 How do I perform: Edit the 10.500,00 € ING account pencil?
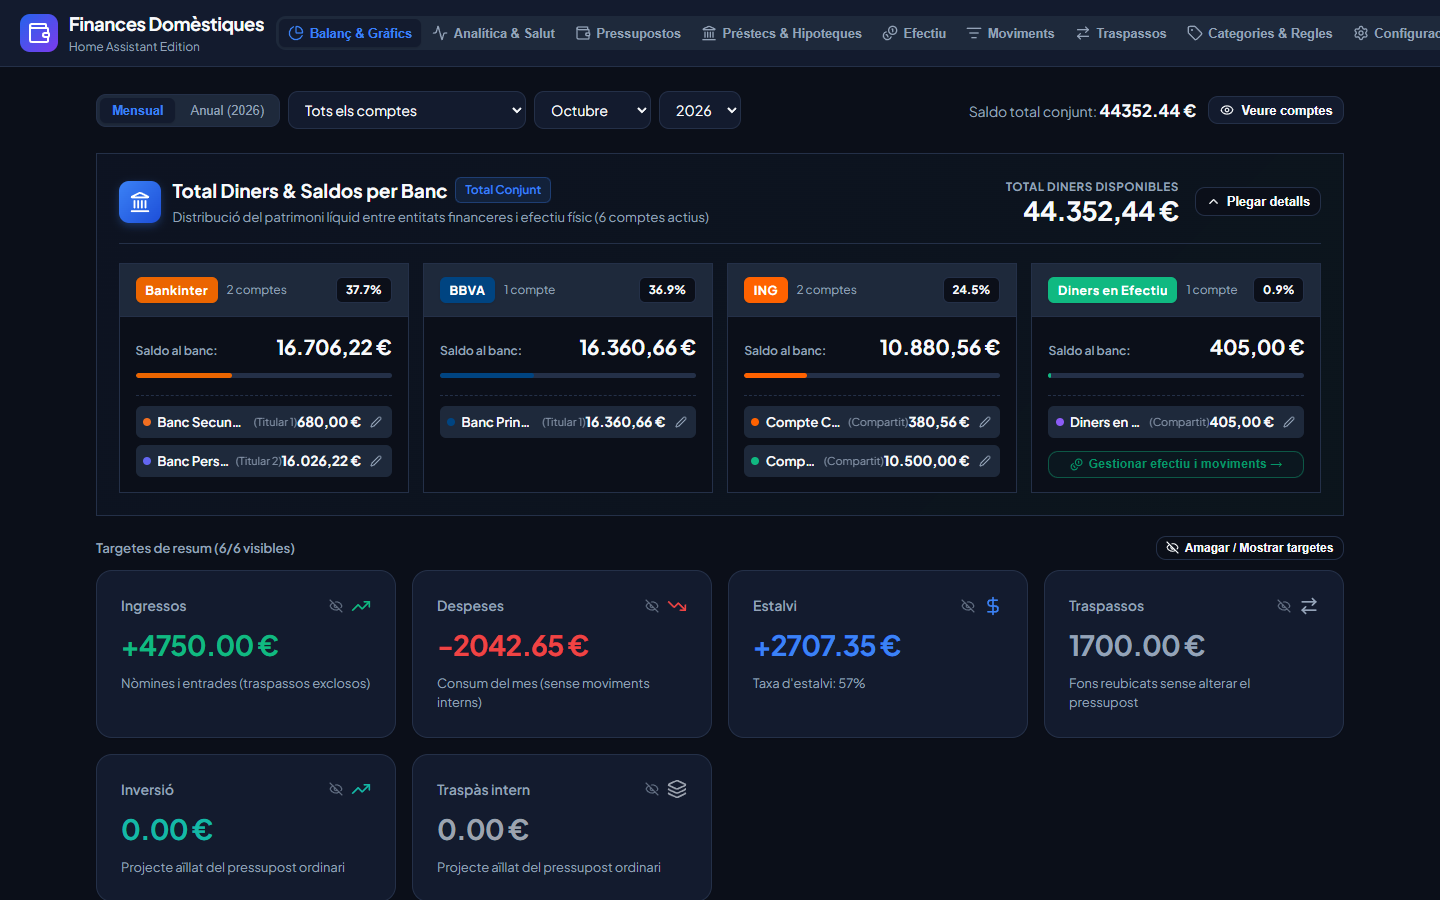click(x=985, y=461)
